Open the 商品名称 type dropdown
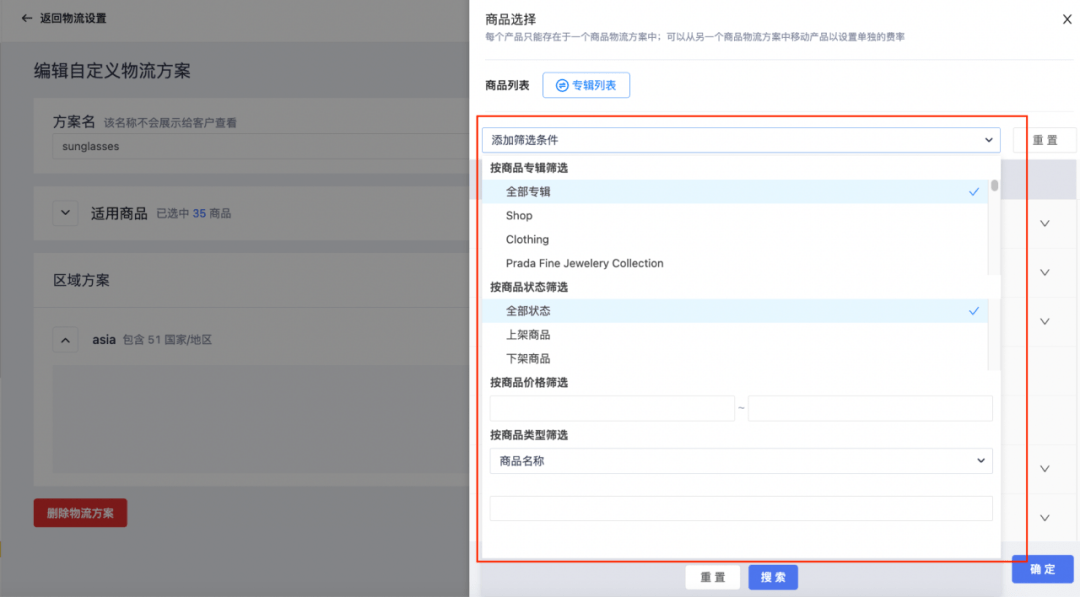 [x=740, y=461]
